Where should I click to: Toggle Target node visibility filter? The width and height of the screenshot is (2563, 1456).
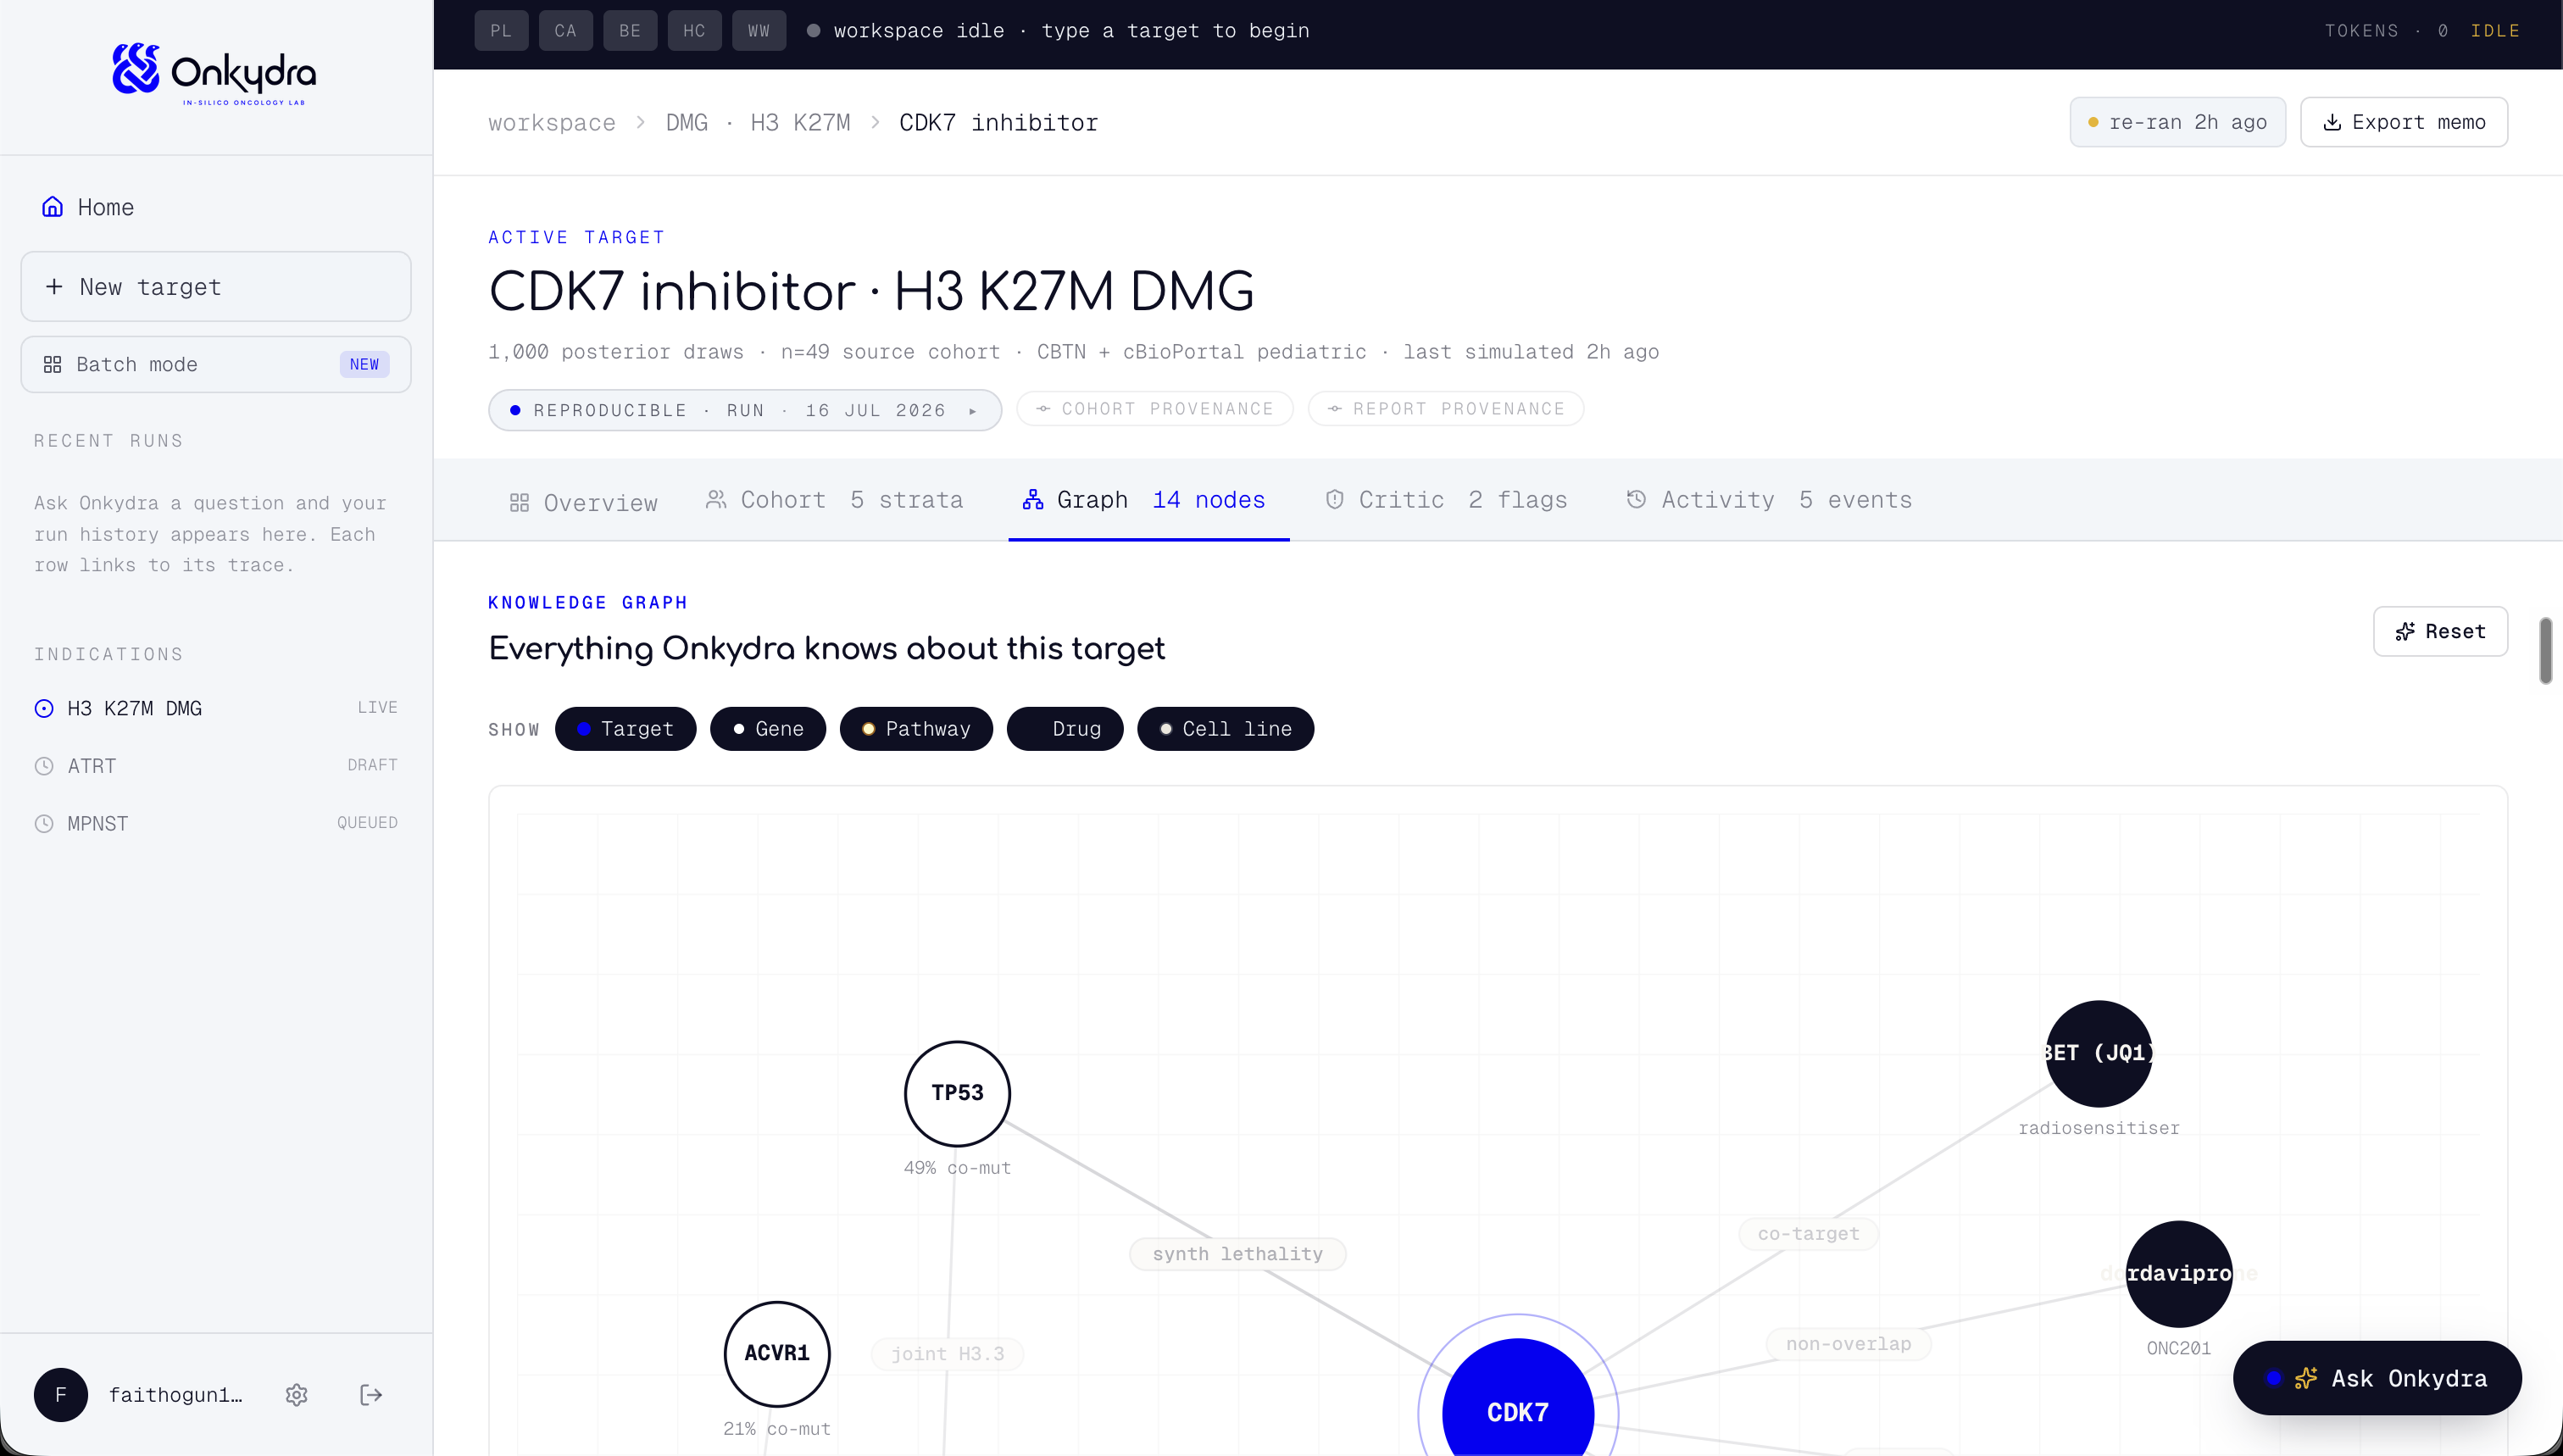[x=626, y=729]
